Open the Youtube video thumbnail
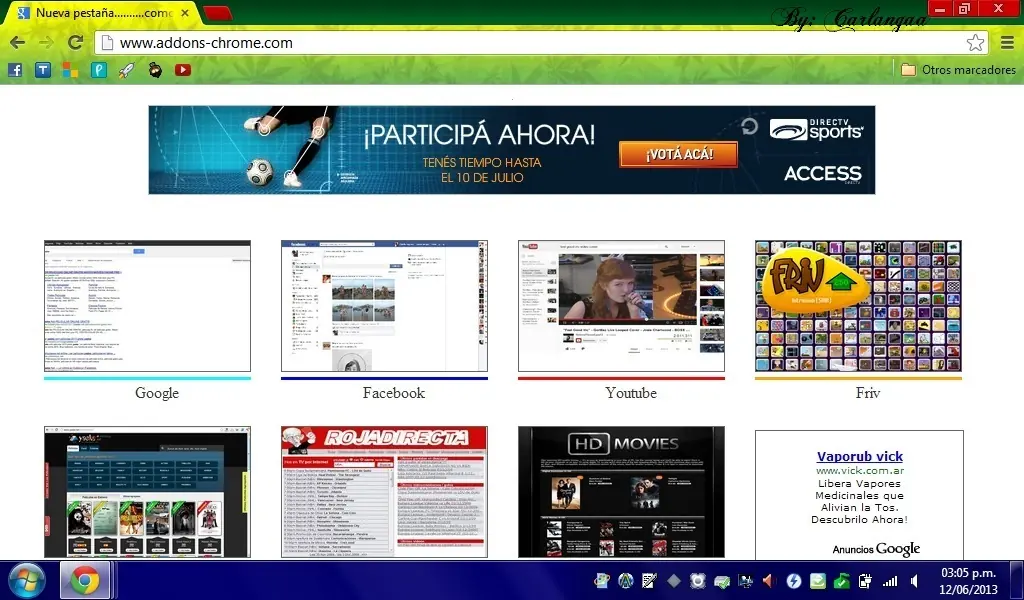 [x=622, y=306]
